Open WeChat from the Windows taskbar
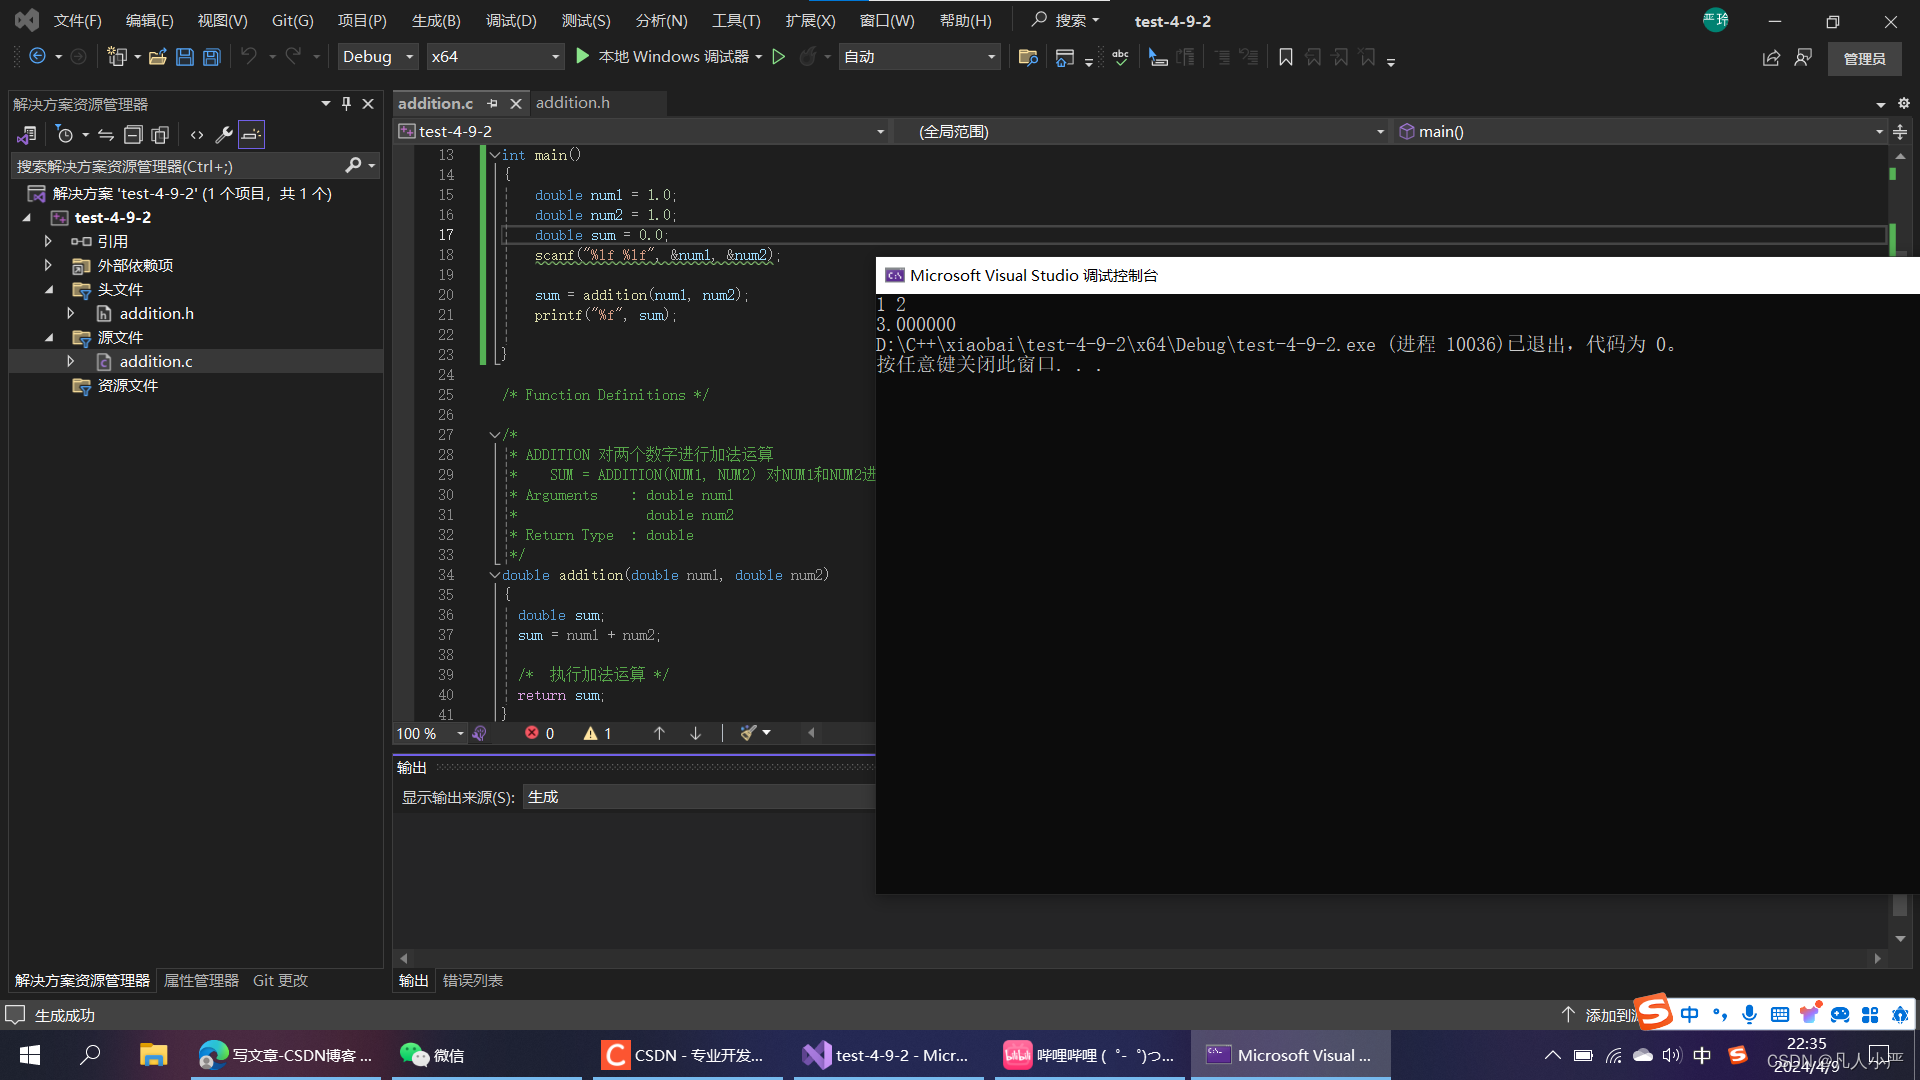Image resolution: width=1920 pixels, height=1080 pixels. click(x=432, y=1055)
